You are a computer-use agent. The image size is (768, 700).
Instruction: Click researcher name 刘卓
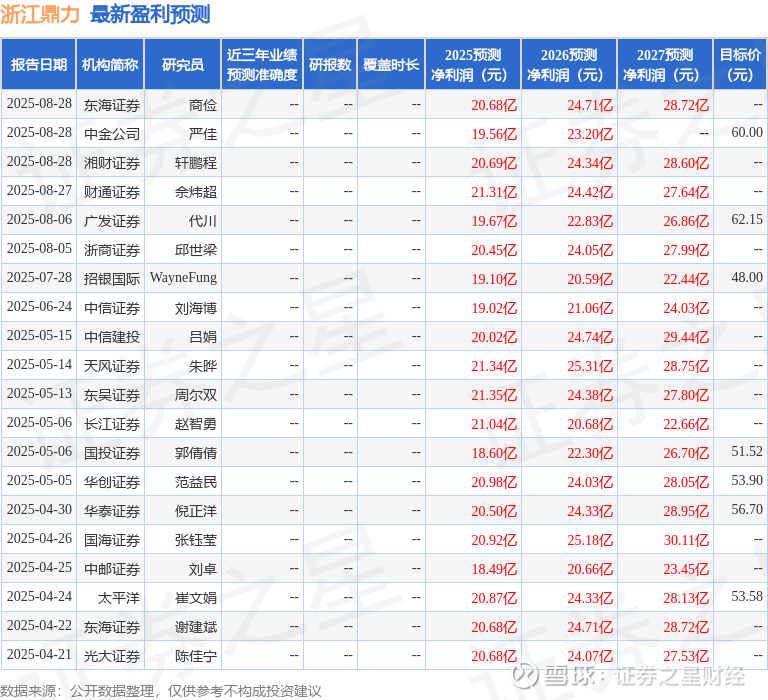202,569
